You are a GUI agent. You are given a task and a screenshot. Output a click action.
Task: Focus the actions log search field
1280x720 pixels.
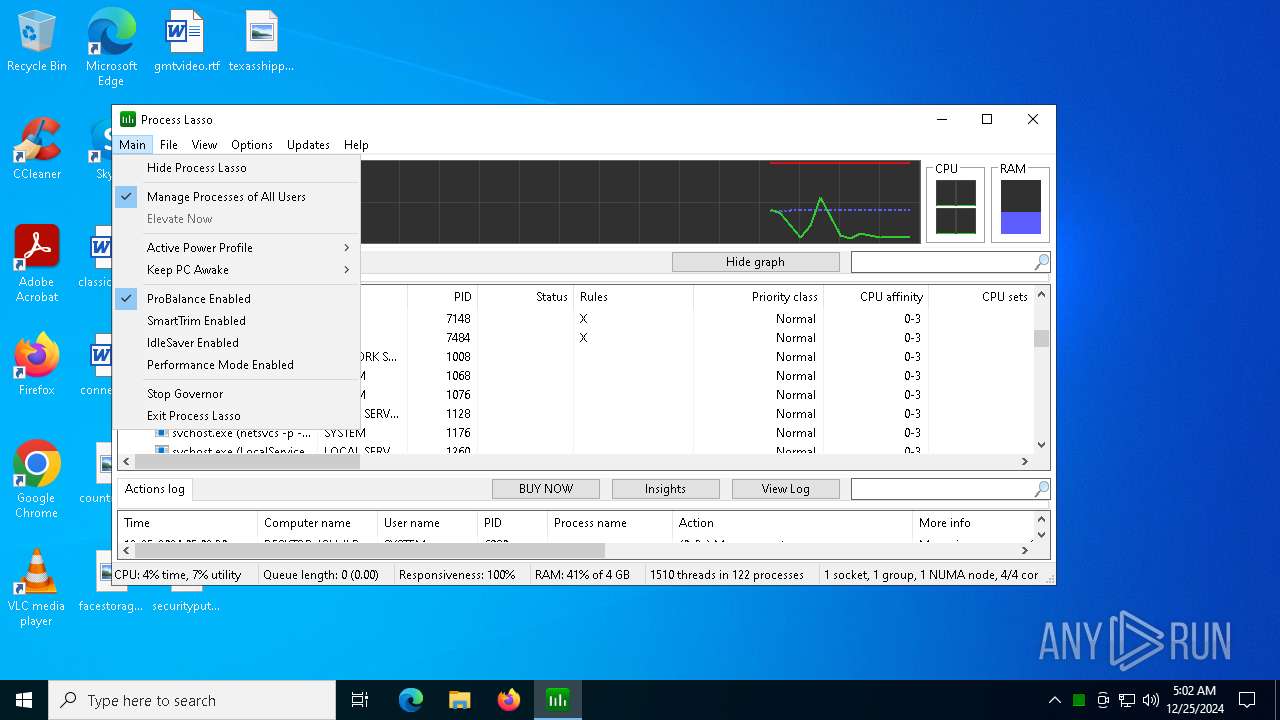click(942, 489)
